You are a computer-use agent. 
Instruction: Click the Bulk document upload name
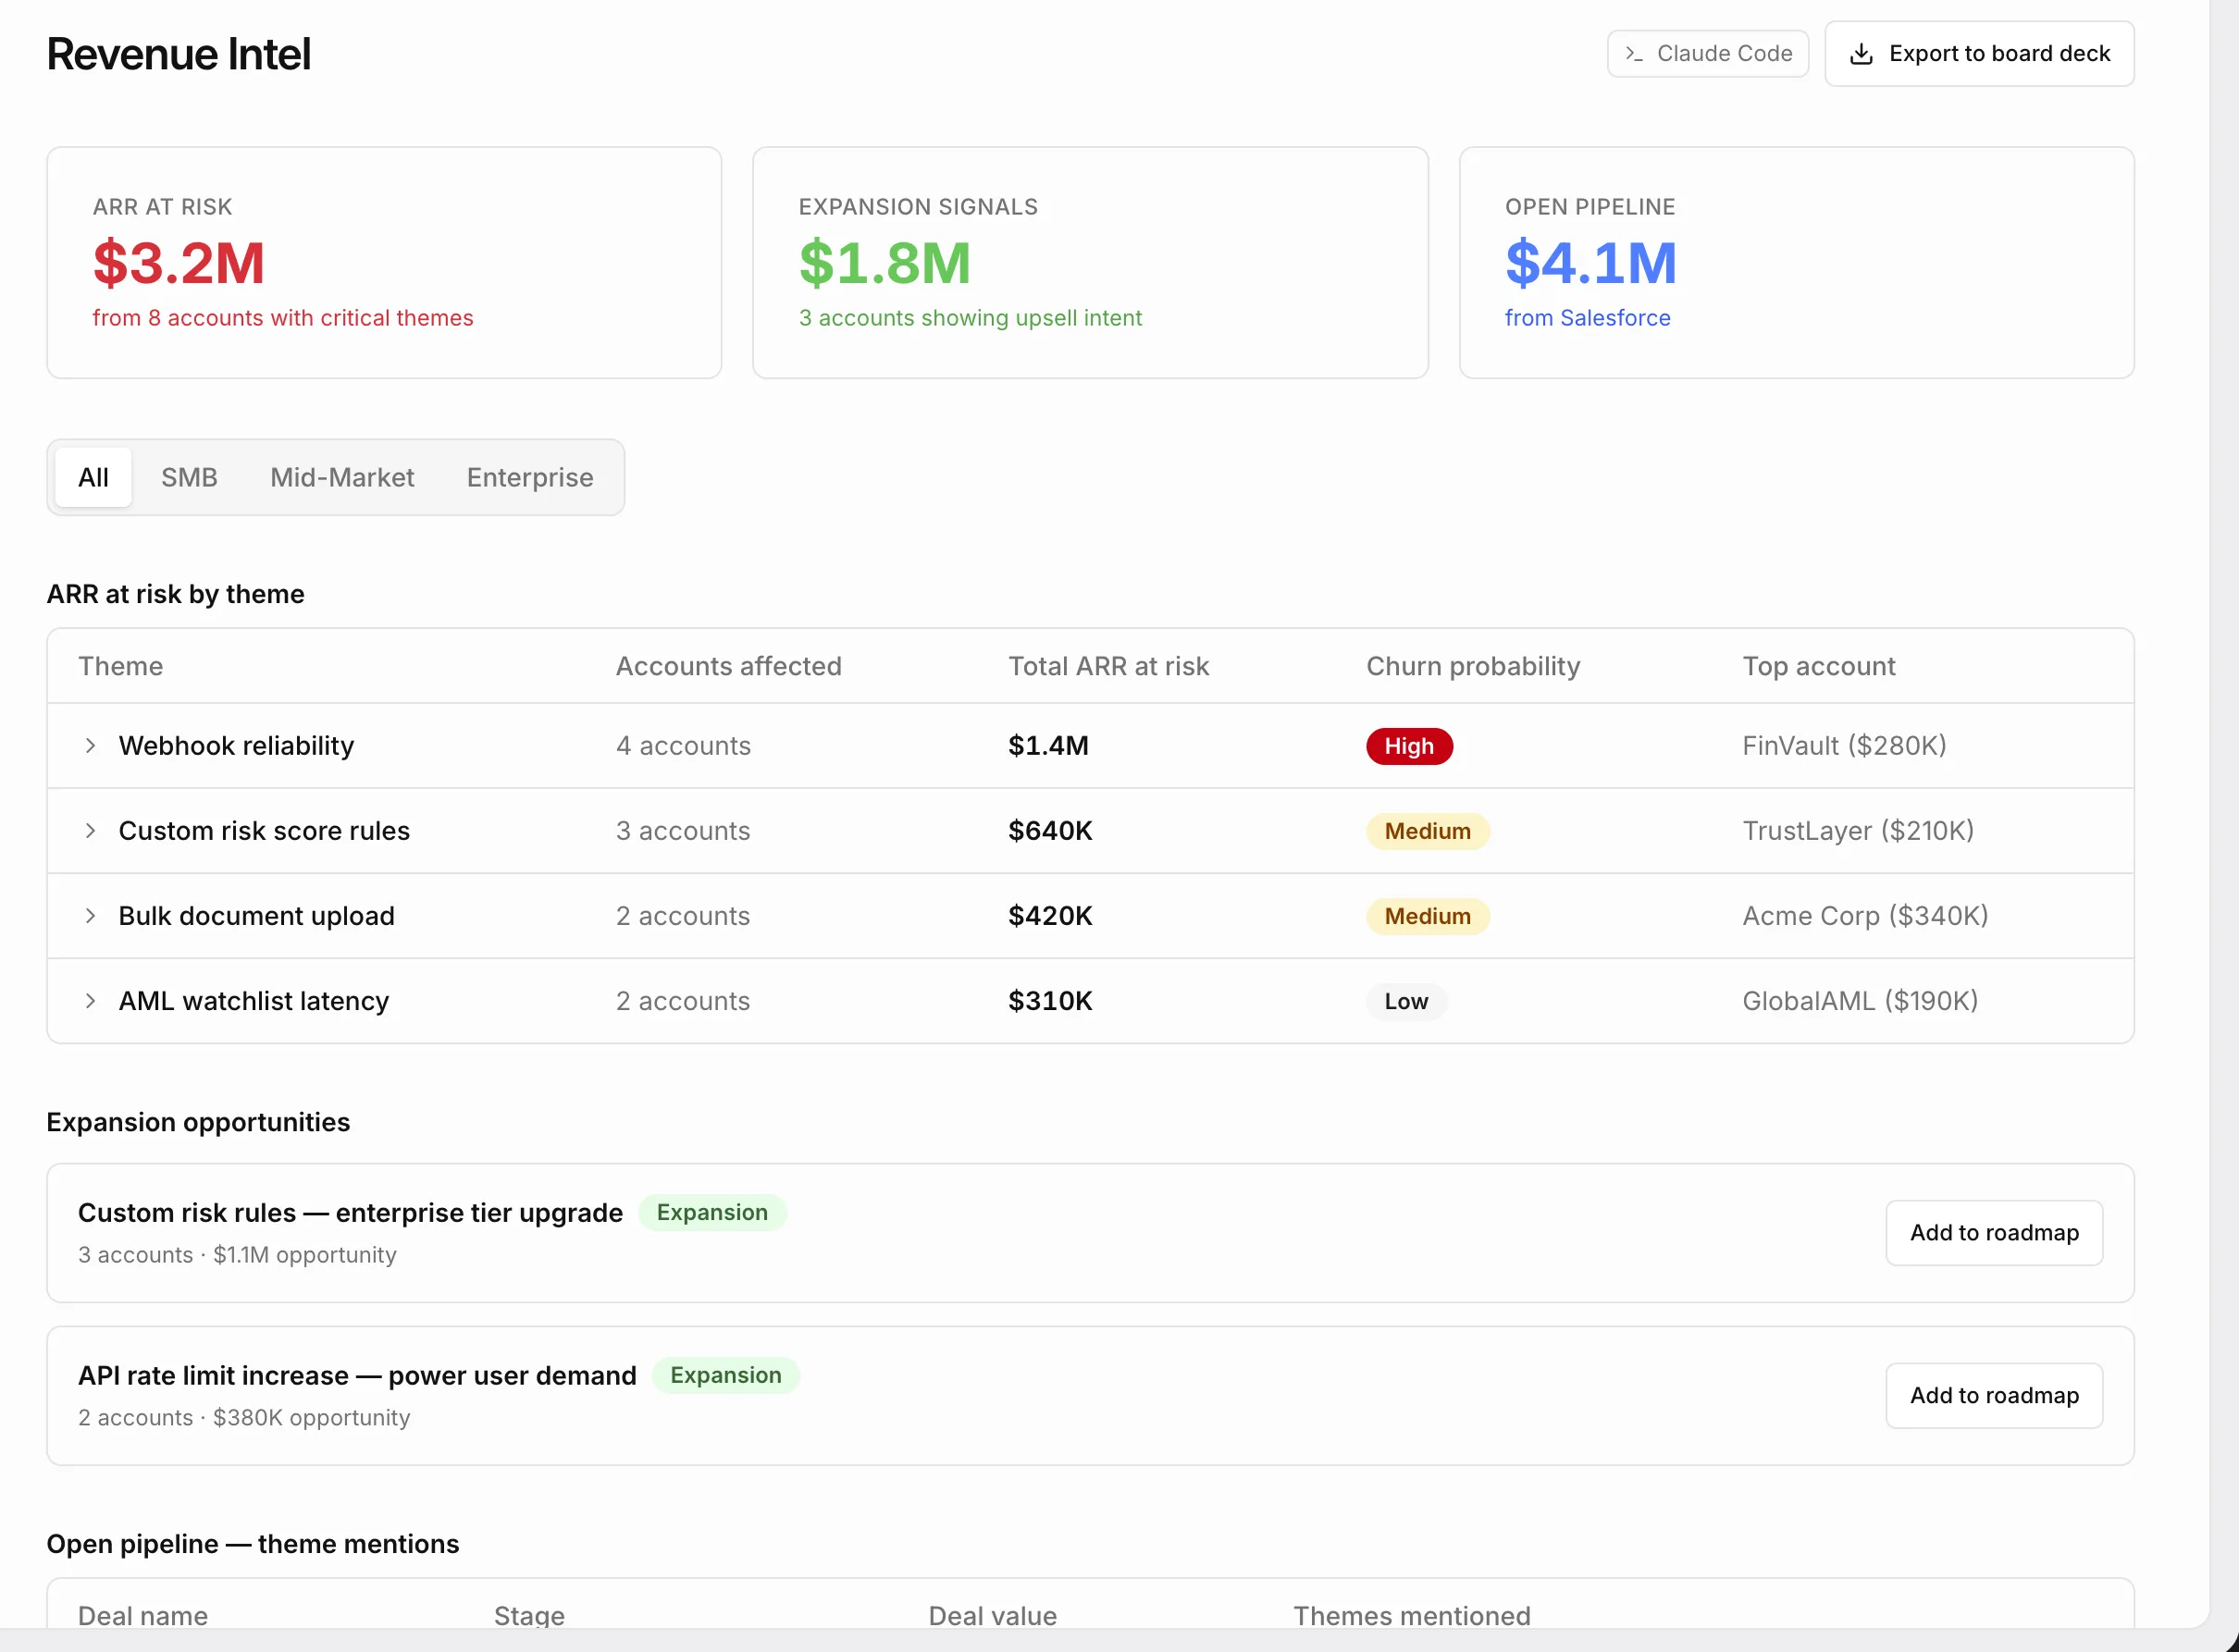tap(257, 916)
